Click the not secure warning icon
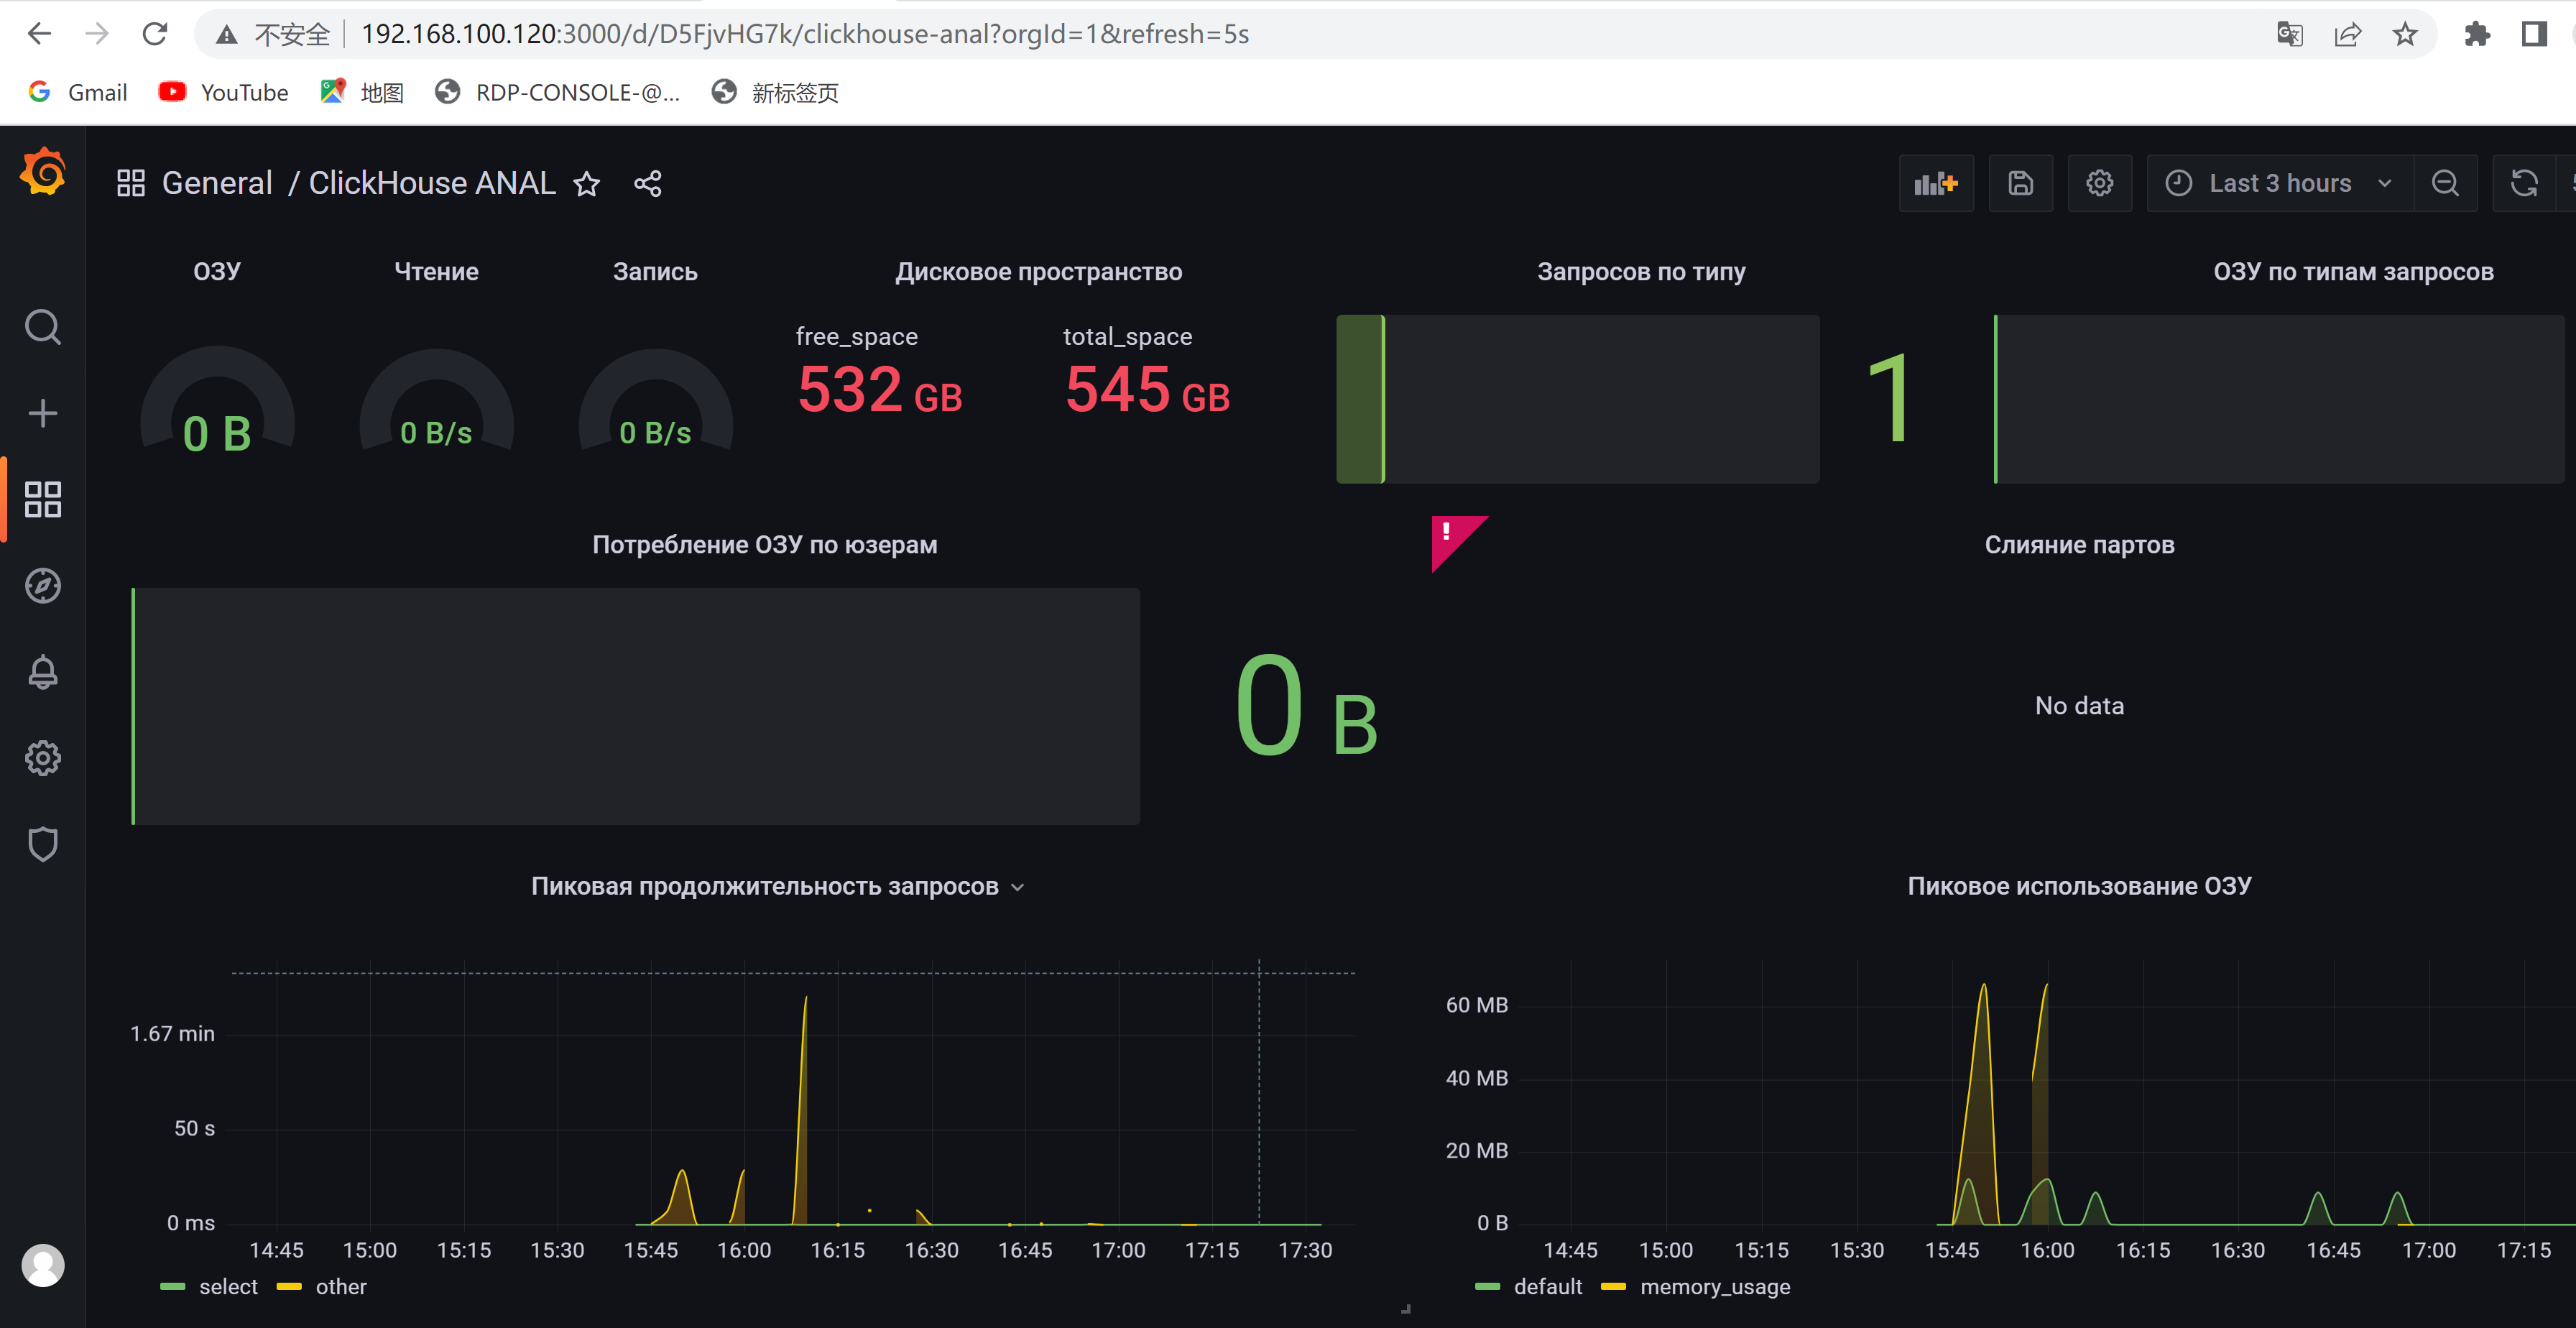The image size is (2576, 1328). pyautogui.click(x=227, y=35)
